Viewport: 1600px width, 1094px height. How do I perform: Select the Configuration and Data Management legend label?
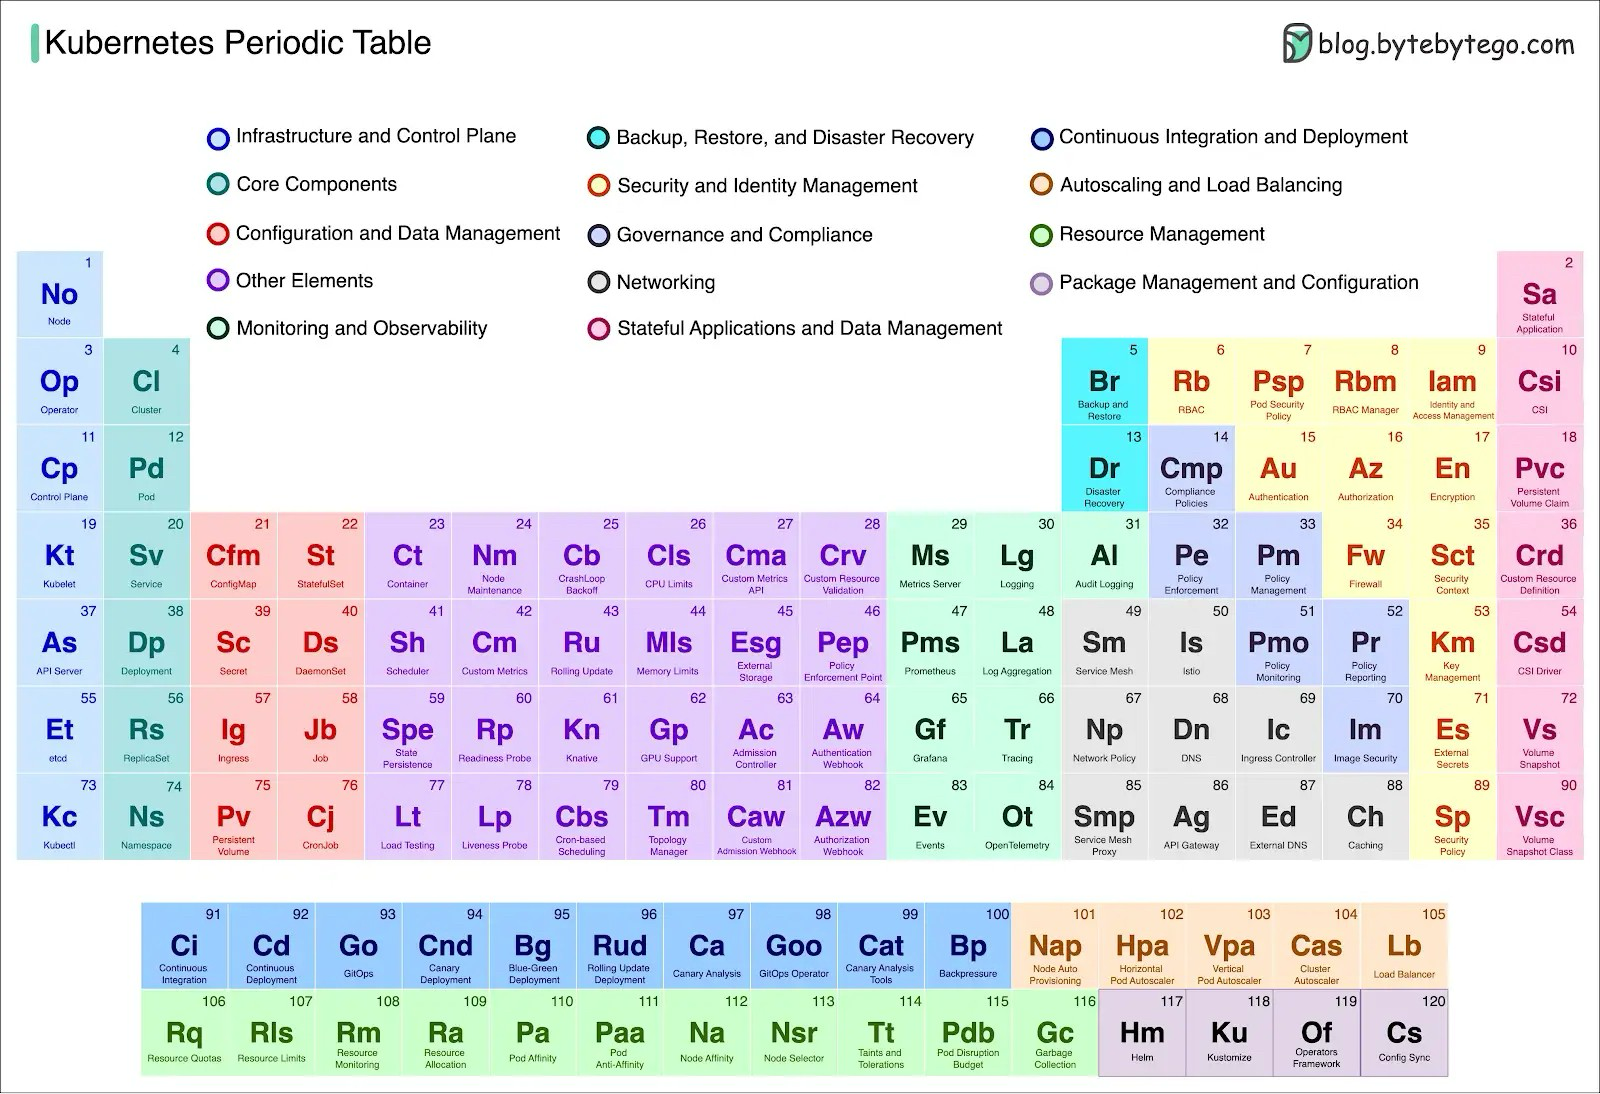[x=398, y=233]
